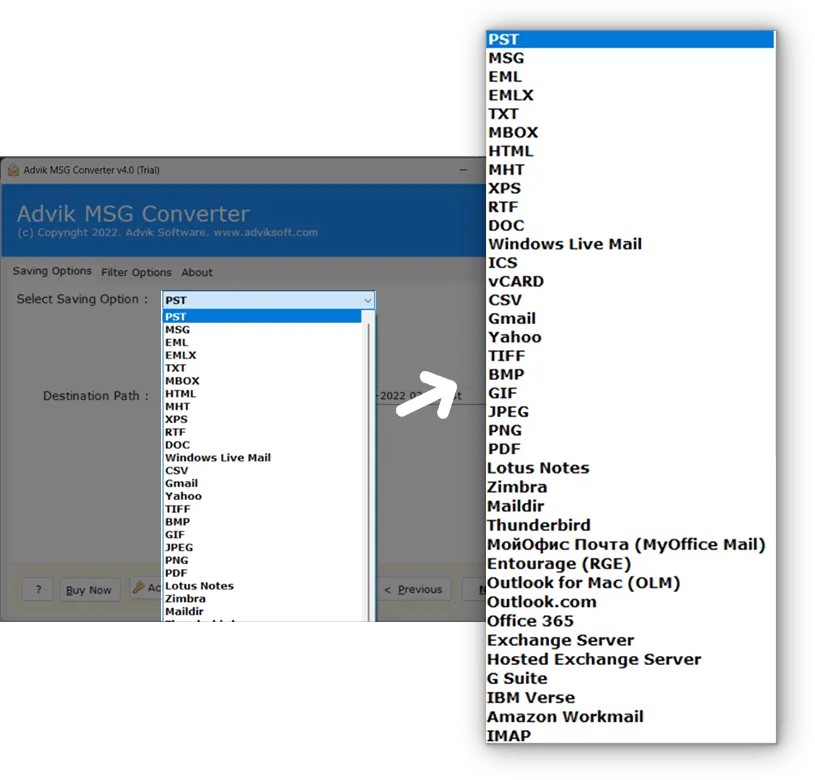Image resolution: width=815 pixels, height=780 pixels.
Task: Select Gmail in the small dropdown list
Action: pyautogui.click(x=181, y=483)
